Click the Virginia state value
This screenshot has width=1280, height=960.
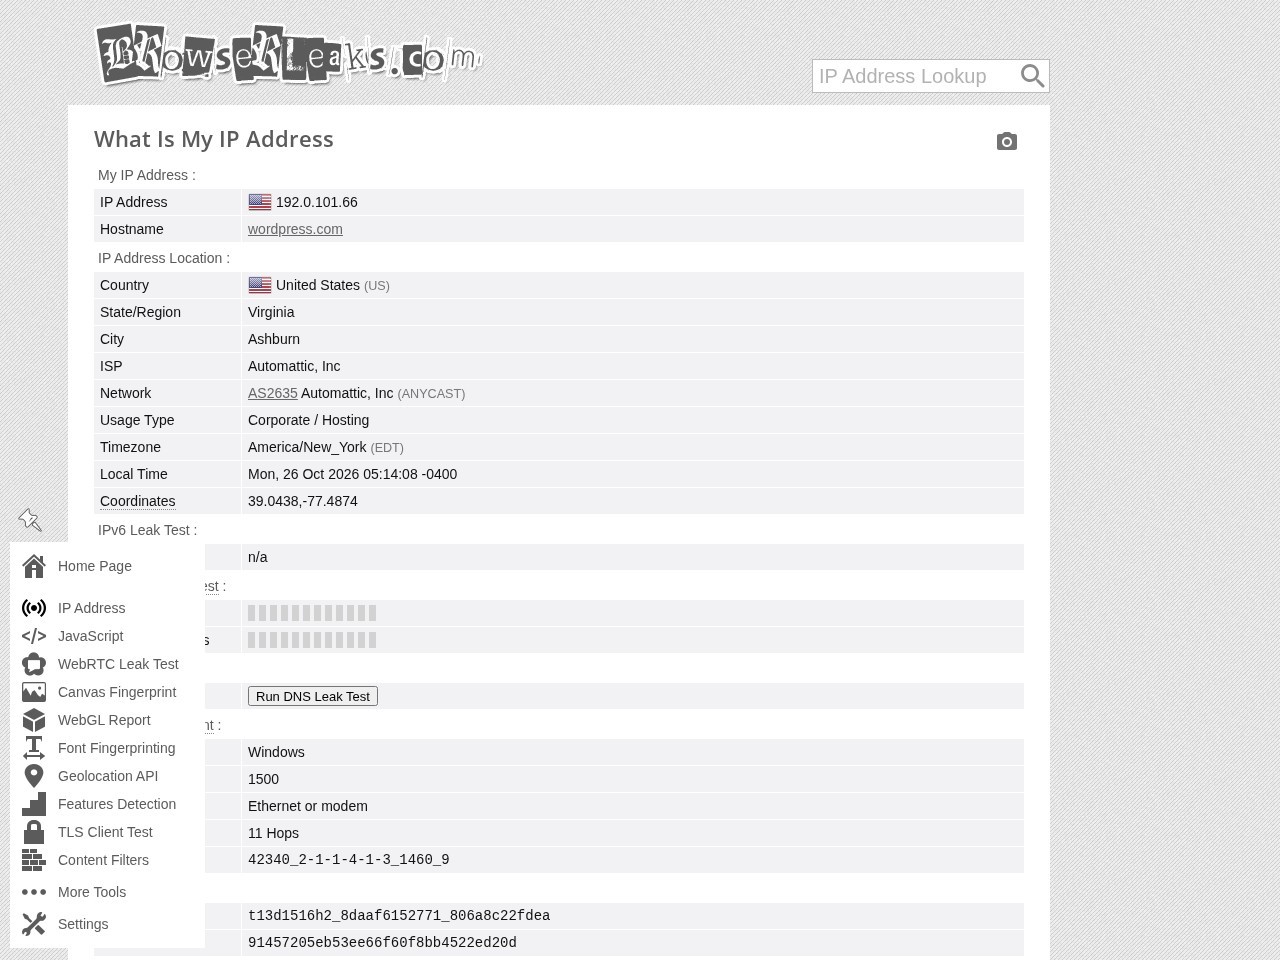coord(271,312)
